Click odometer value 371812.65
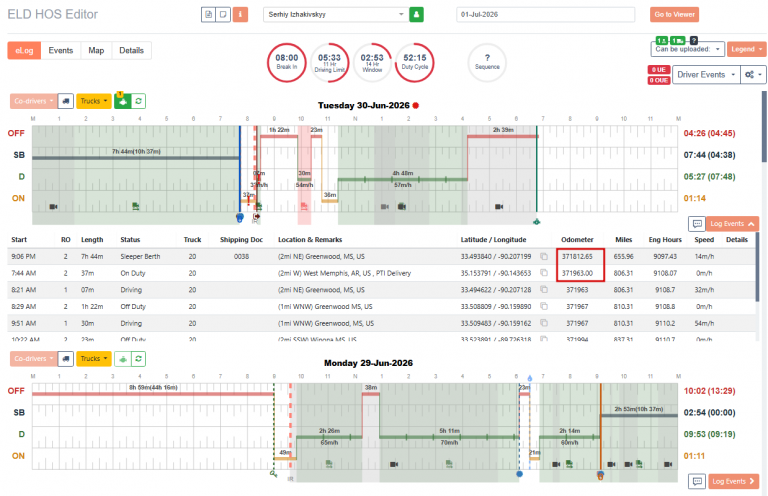The image size is (768, 496). (x=577, y=256)
